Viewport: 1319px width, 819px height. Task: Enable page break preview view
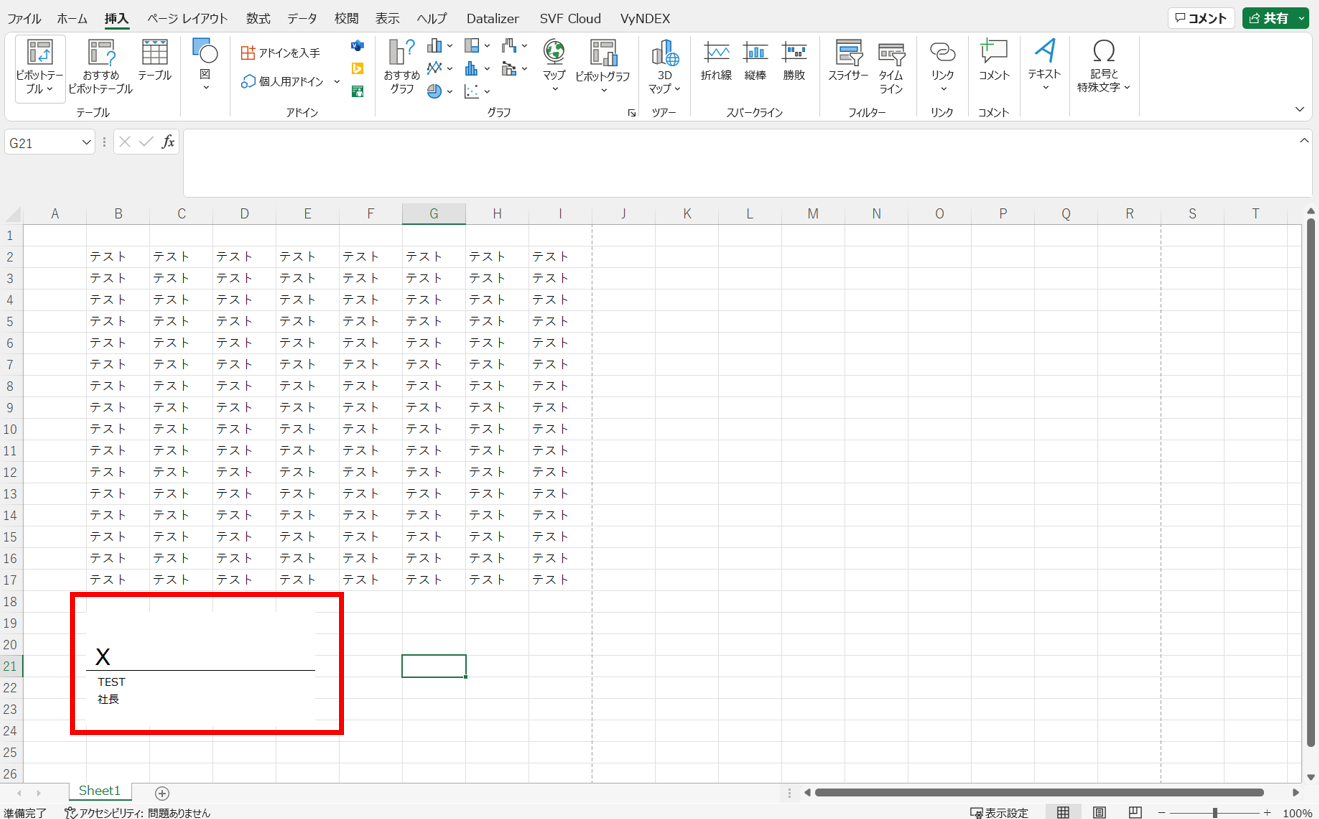(1135, 812)
